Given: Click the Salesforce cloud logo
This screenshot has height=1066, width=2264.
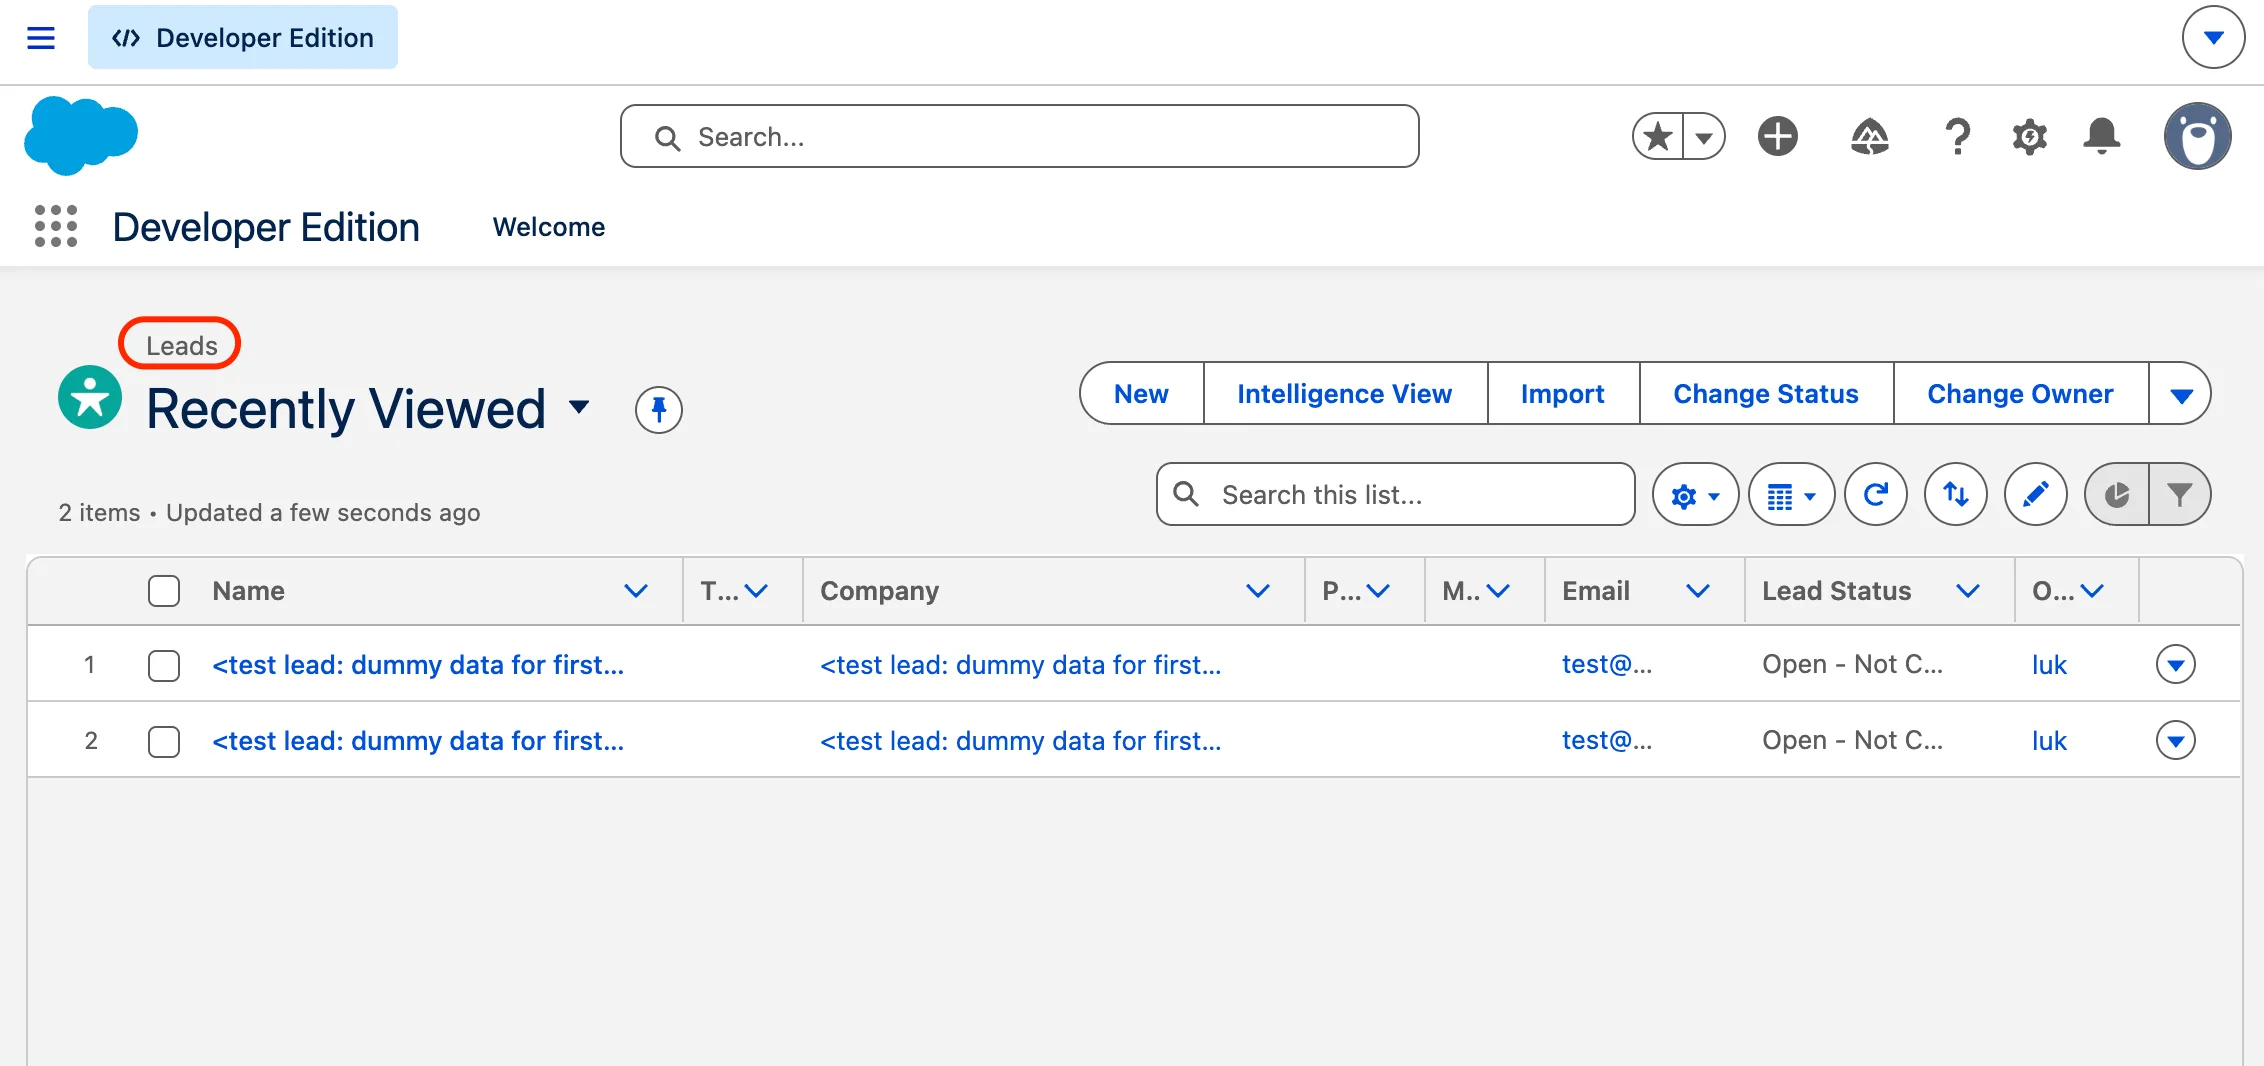Looking at the screenshot, I should [x=81, y=135].
